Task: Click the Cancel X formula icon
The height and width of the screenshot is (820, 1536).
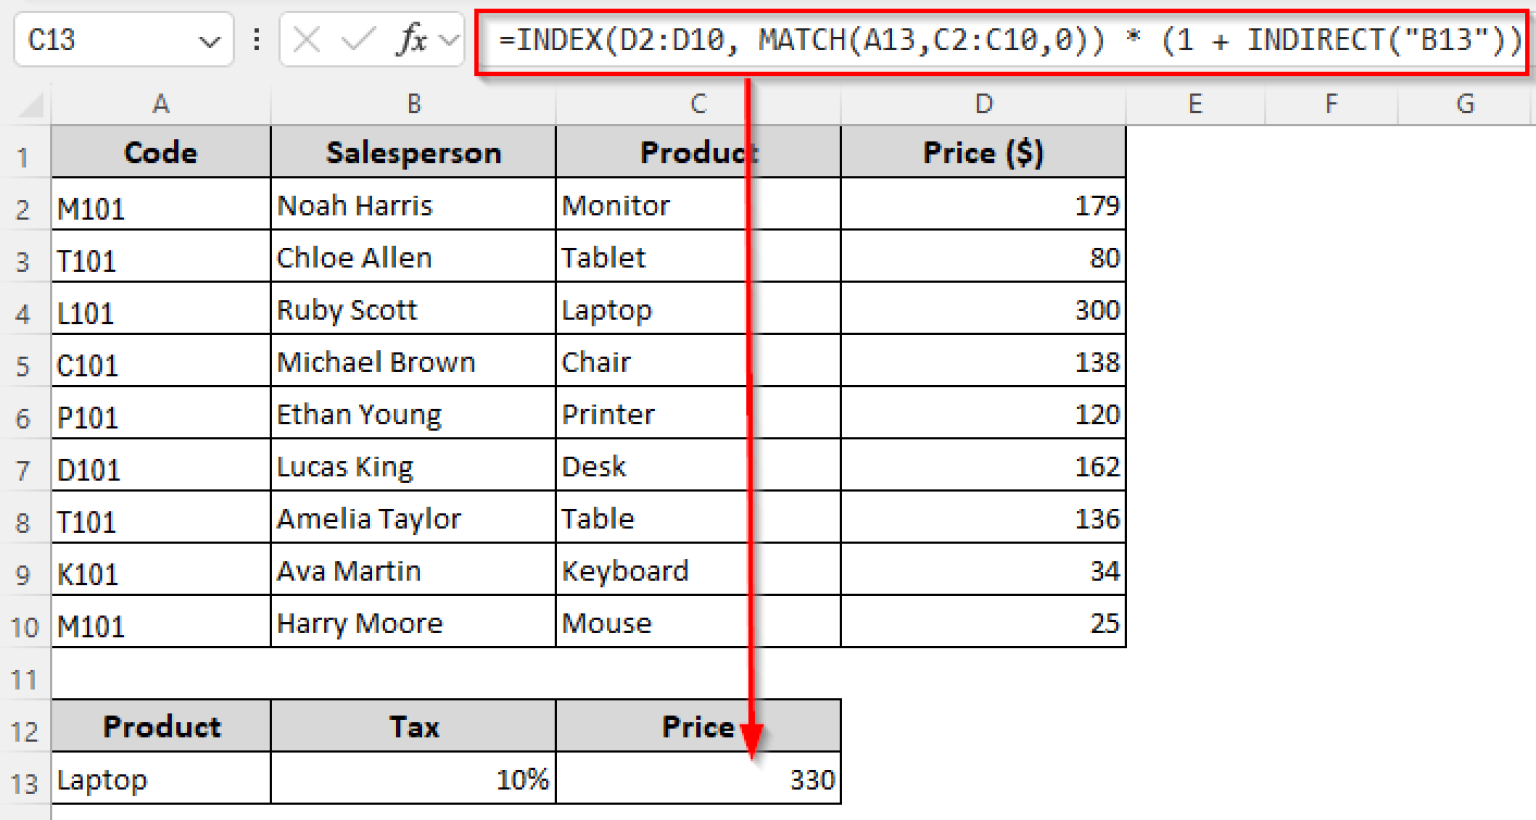Action: (307, 40)
